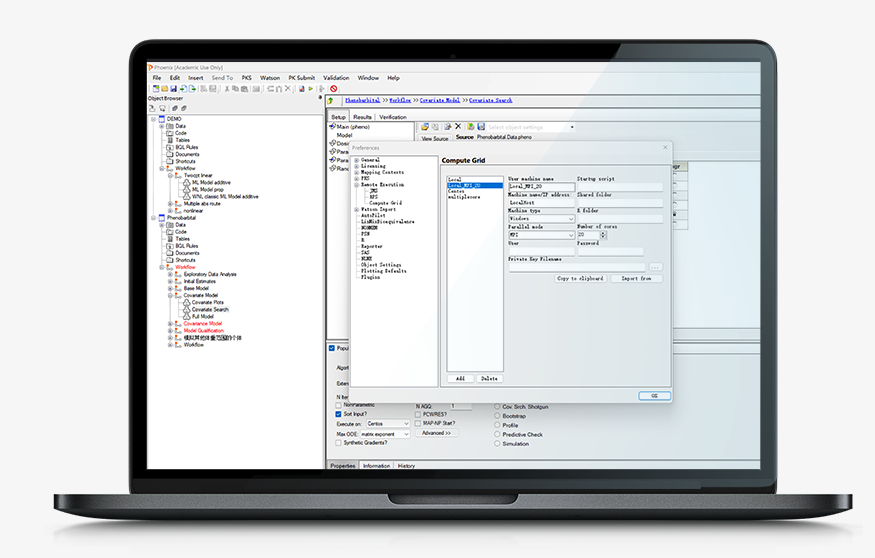Select the Bootstrap radio button

[498, 416]
